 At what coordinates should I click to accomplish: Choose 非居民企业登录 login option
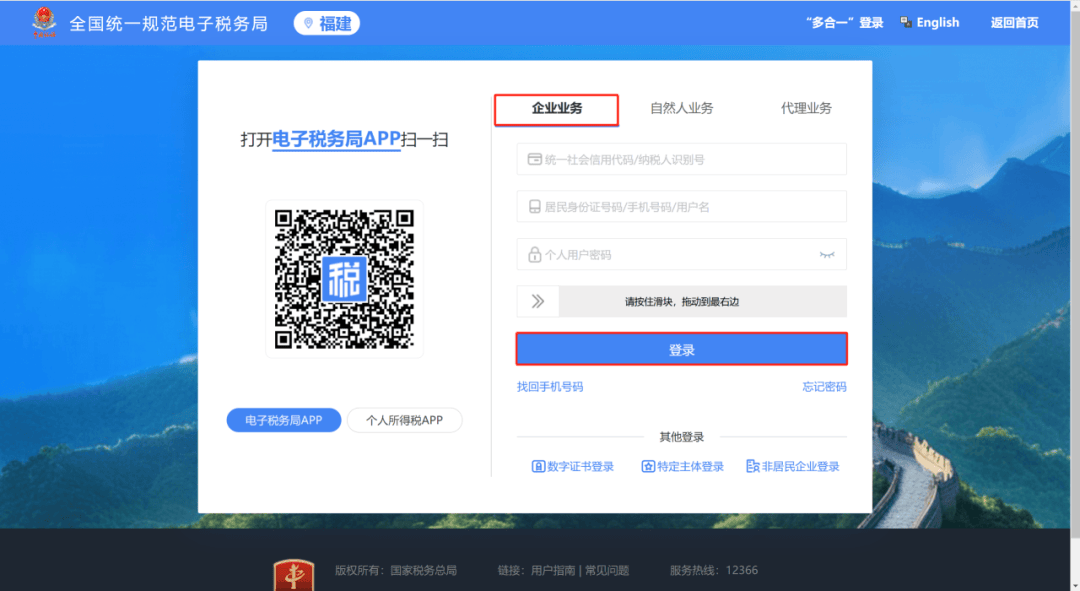(x=793, y=466)
